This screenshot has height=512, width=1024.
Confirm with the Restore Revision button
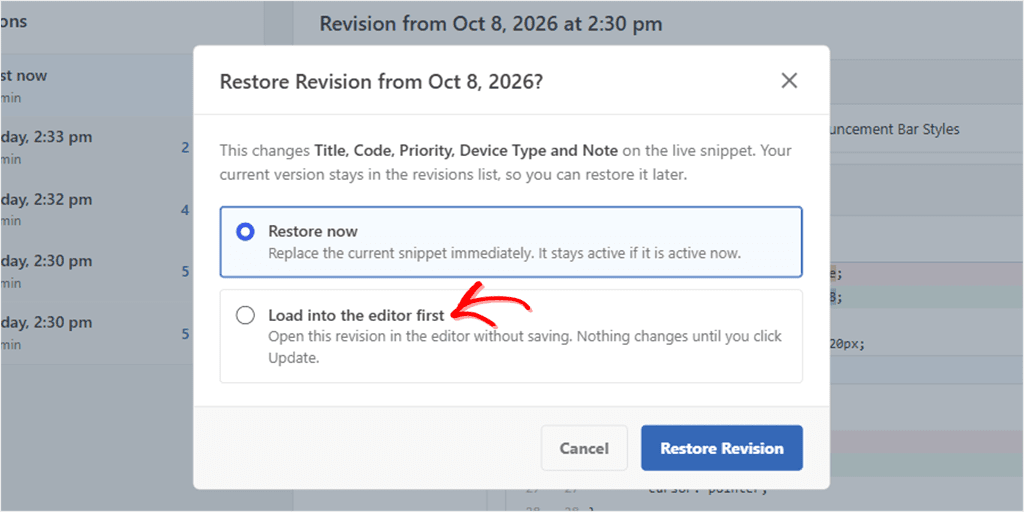pyautogui.click(x=722, y=448)
